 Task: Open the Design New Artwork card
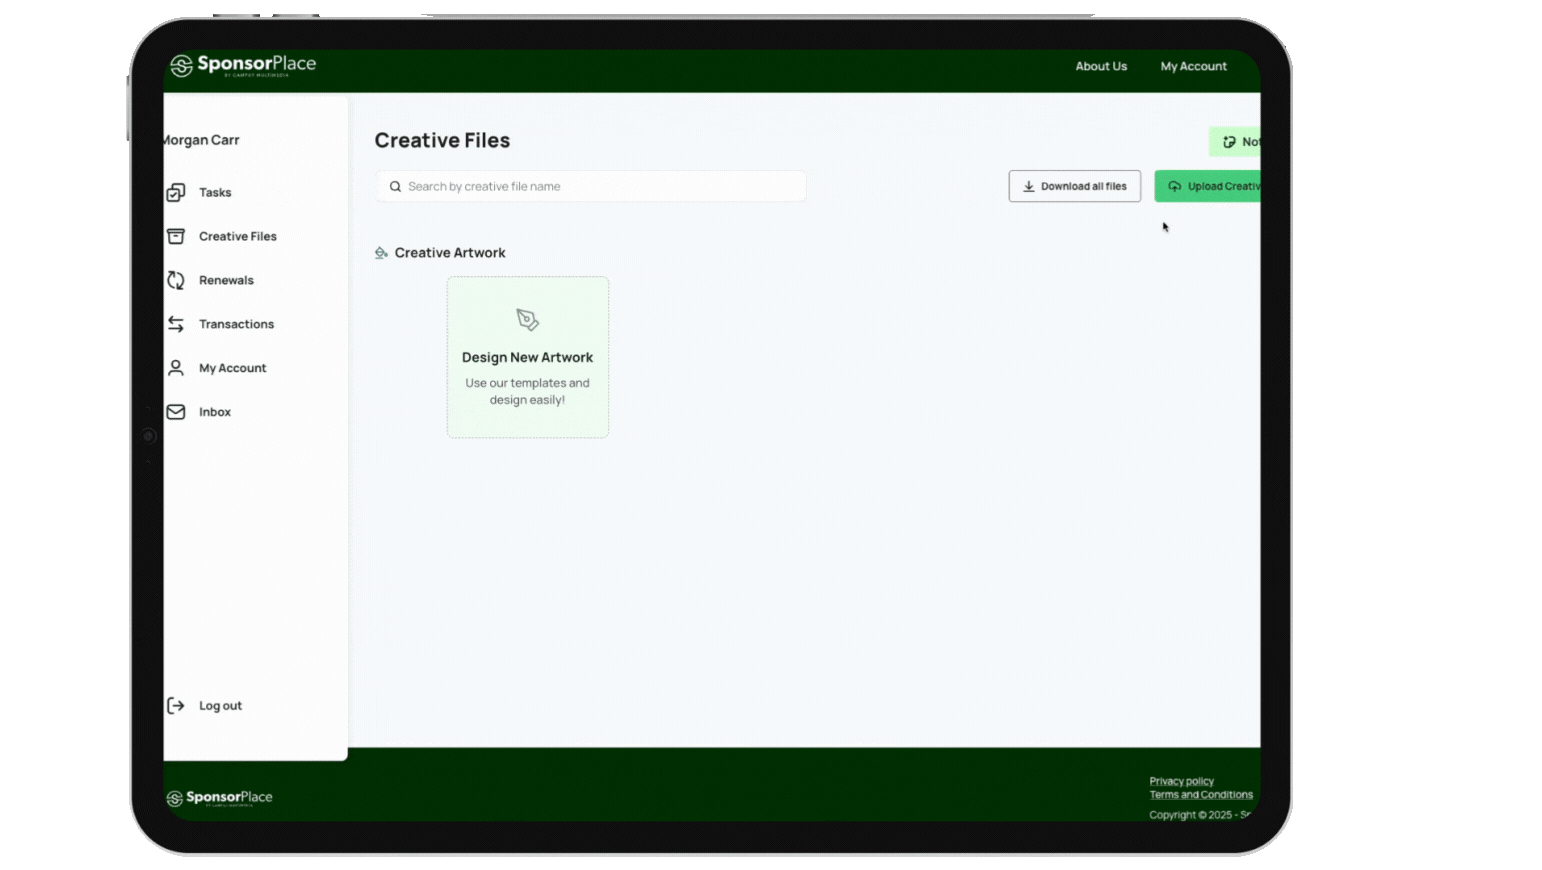pyautogui.click(x=527, y=357)
